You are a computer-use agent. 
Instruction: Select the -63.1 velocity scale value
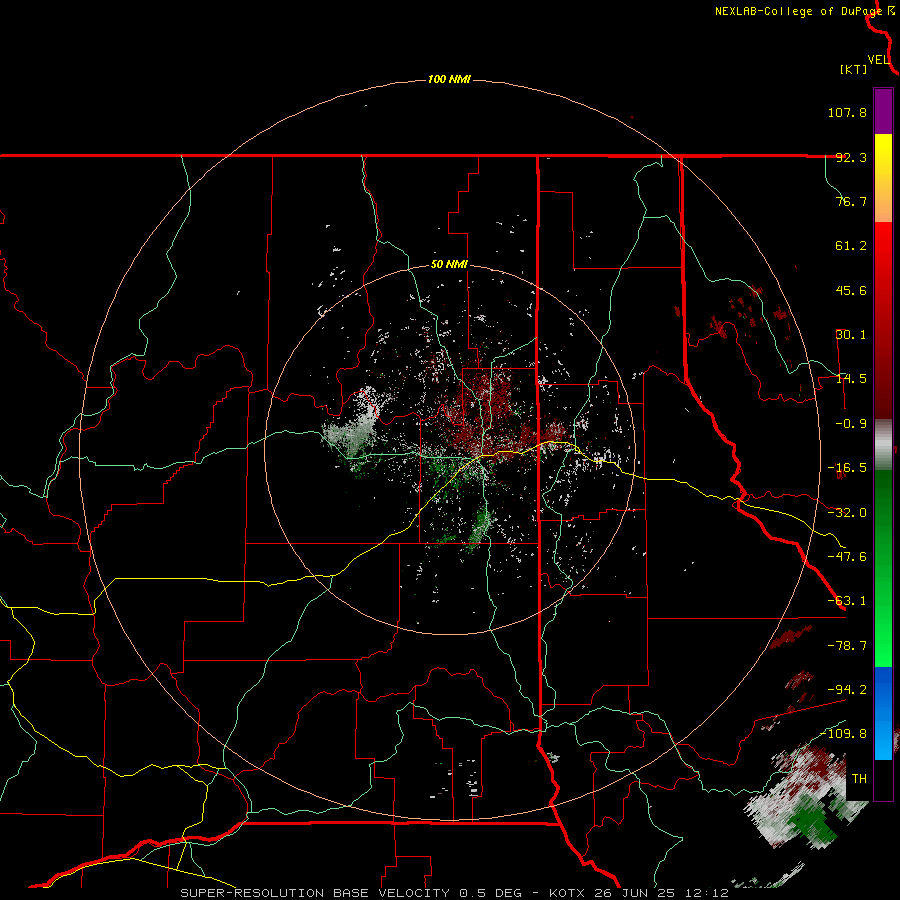847,601
